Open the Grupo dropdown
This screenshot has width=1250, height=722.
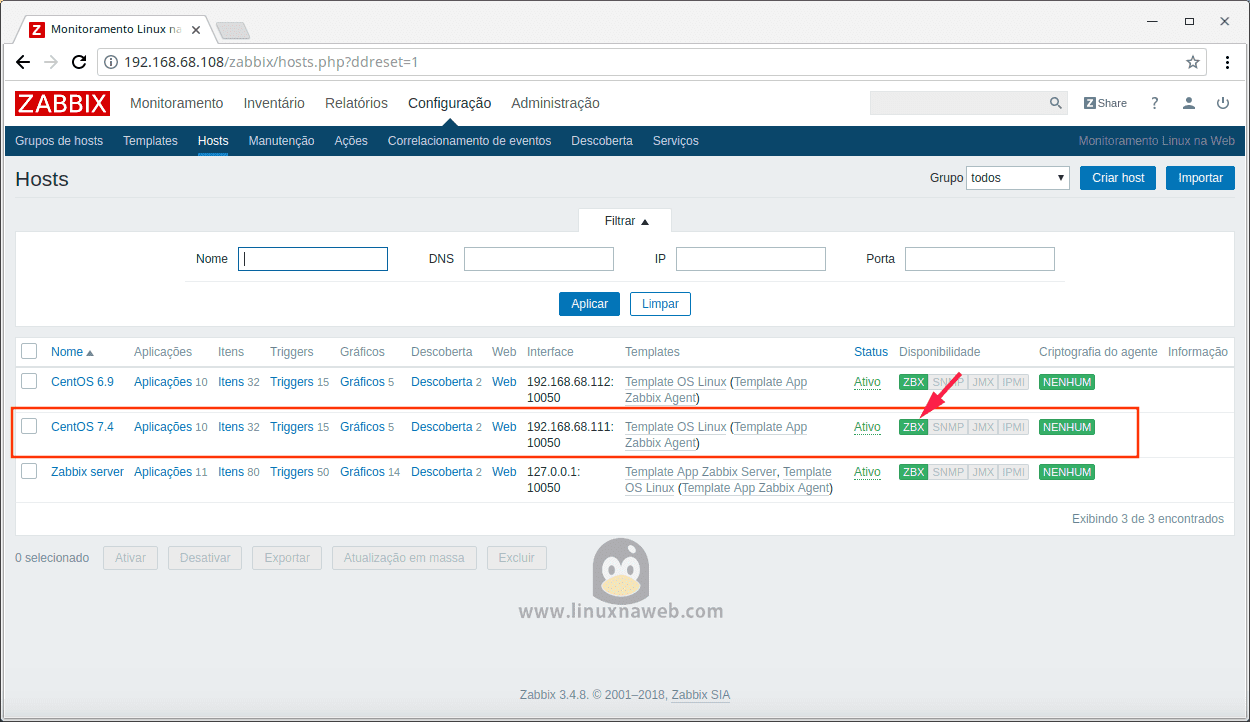point(1018,178)
